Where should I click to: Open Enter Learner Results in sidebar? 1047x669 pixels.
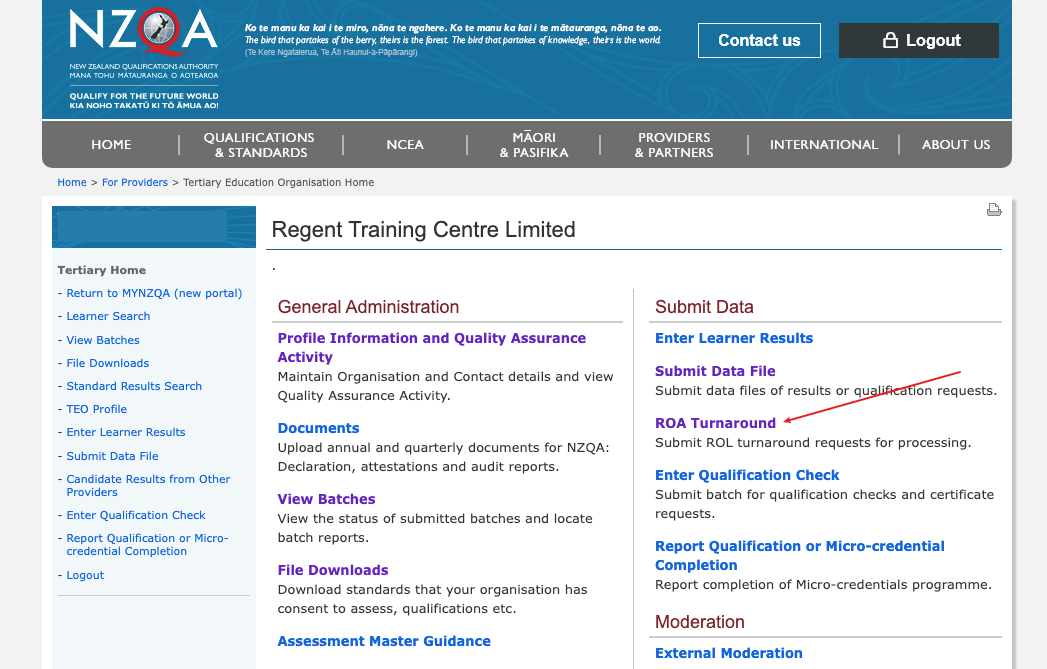[x=126, y=433]
